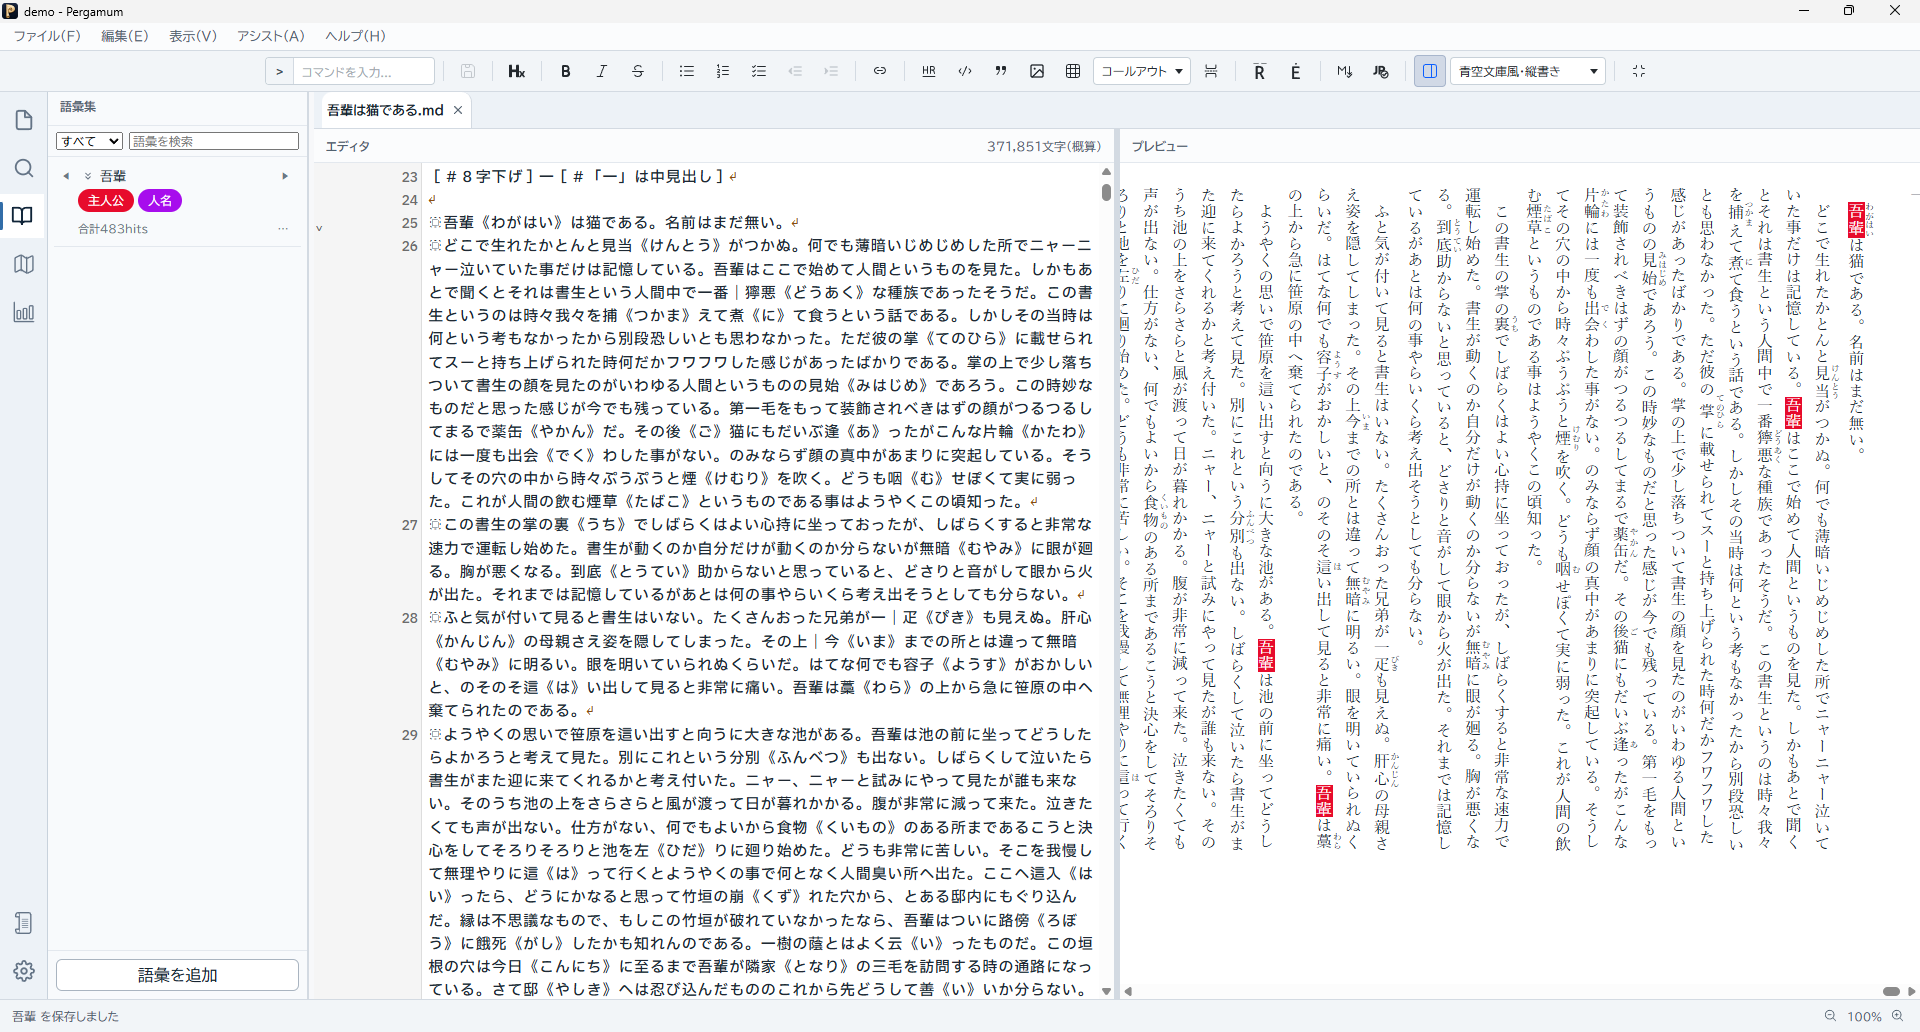Toggle fullscreen focus mode
This screenshot has width=1920, height=1032.
(x=1639, y=71)
